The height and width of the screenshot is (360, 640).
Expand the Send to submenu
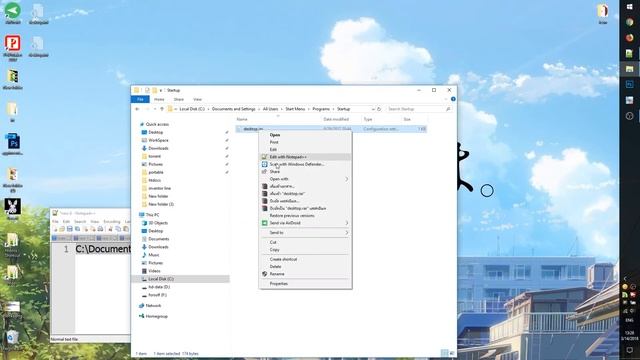[305, 233]
